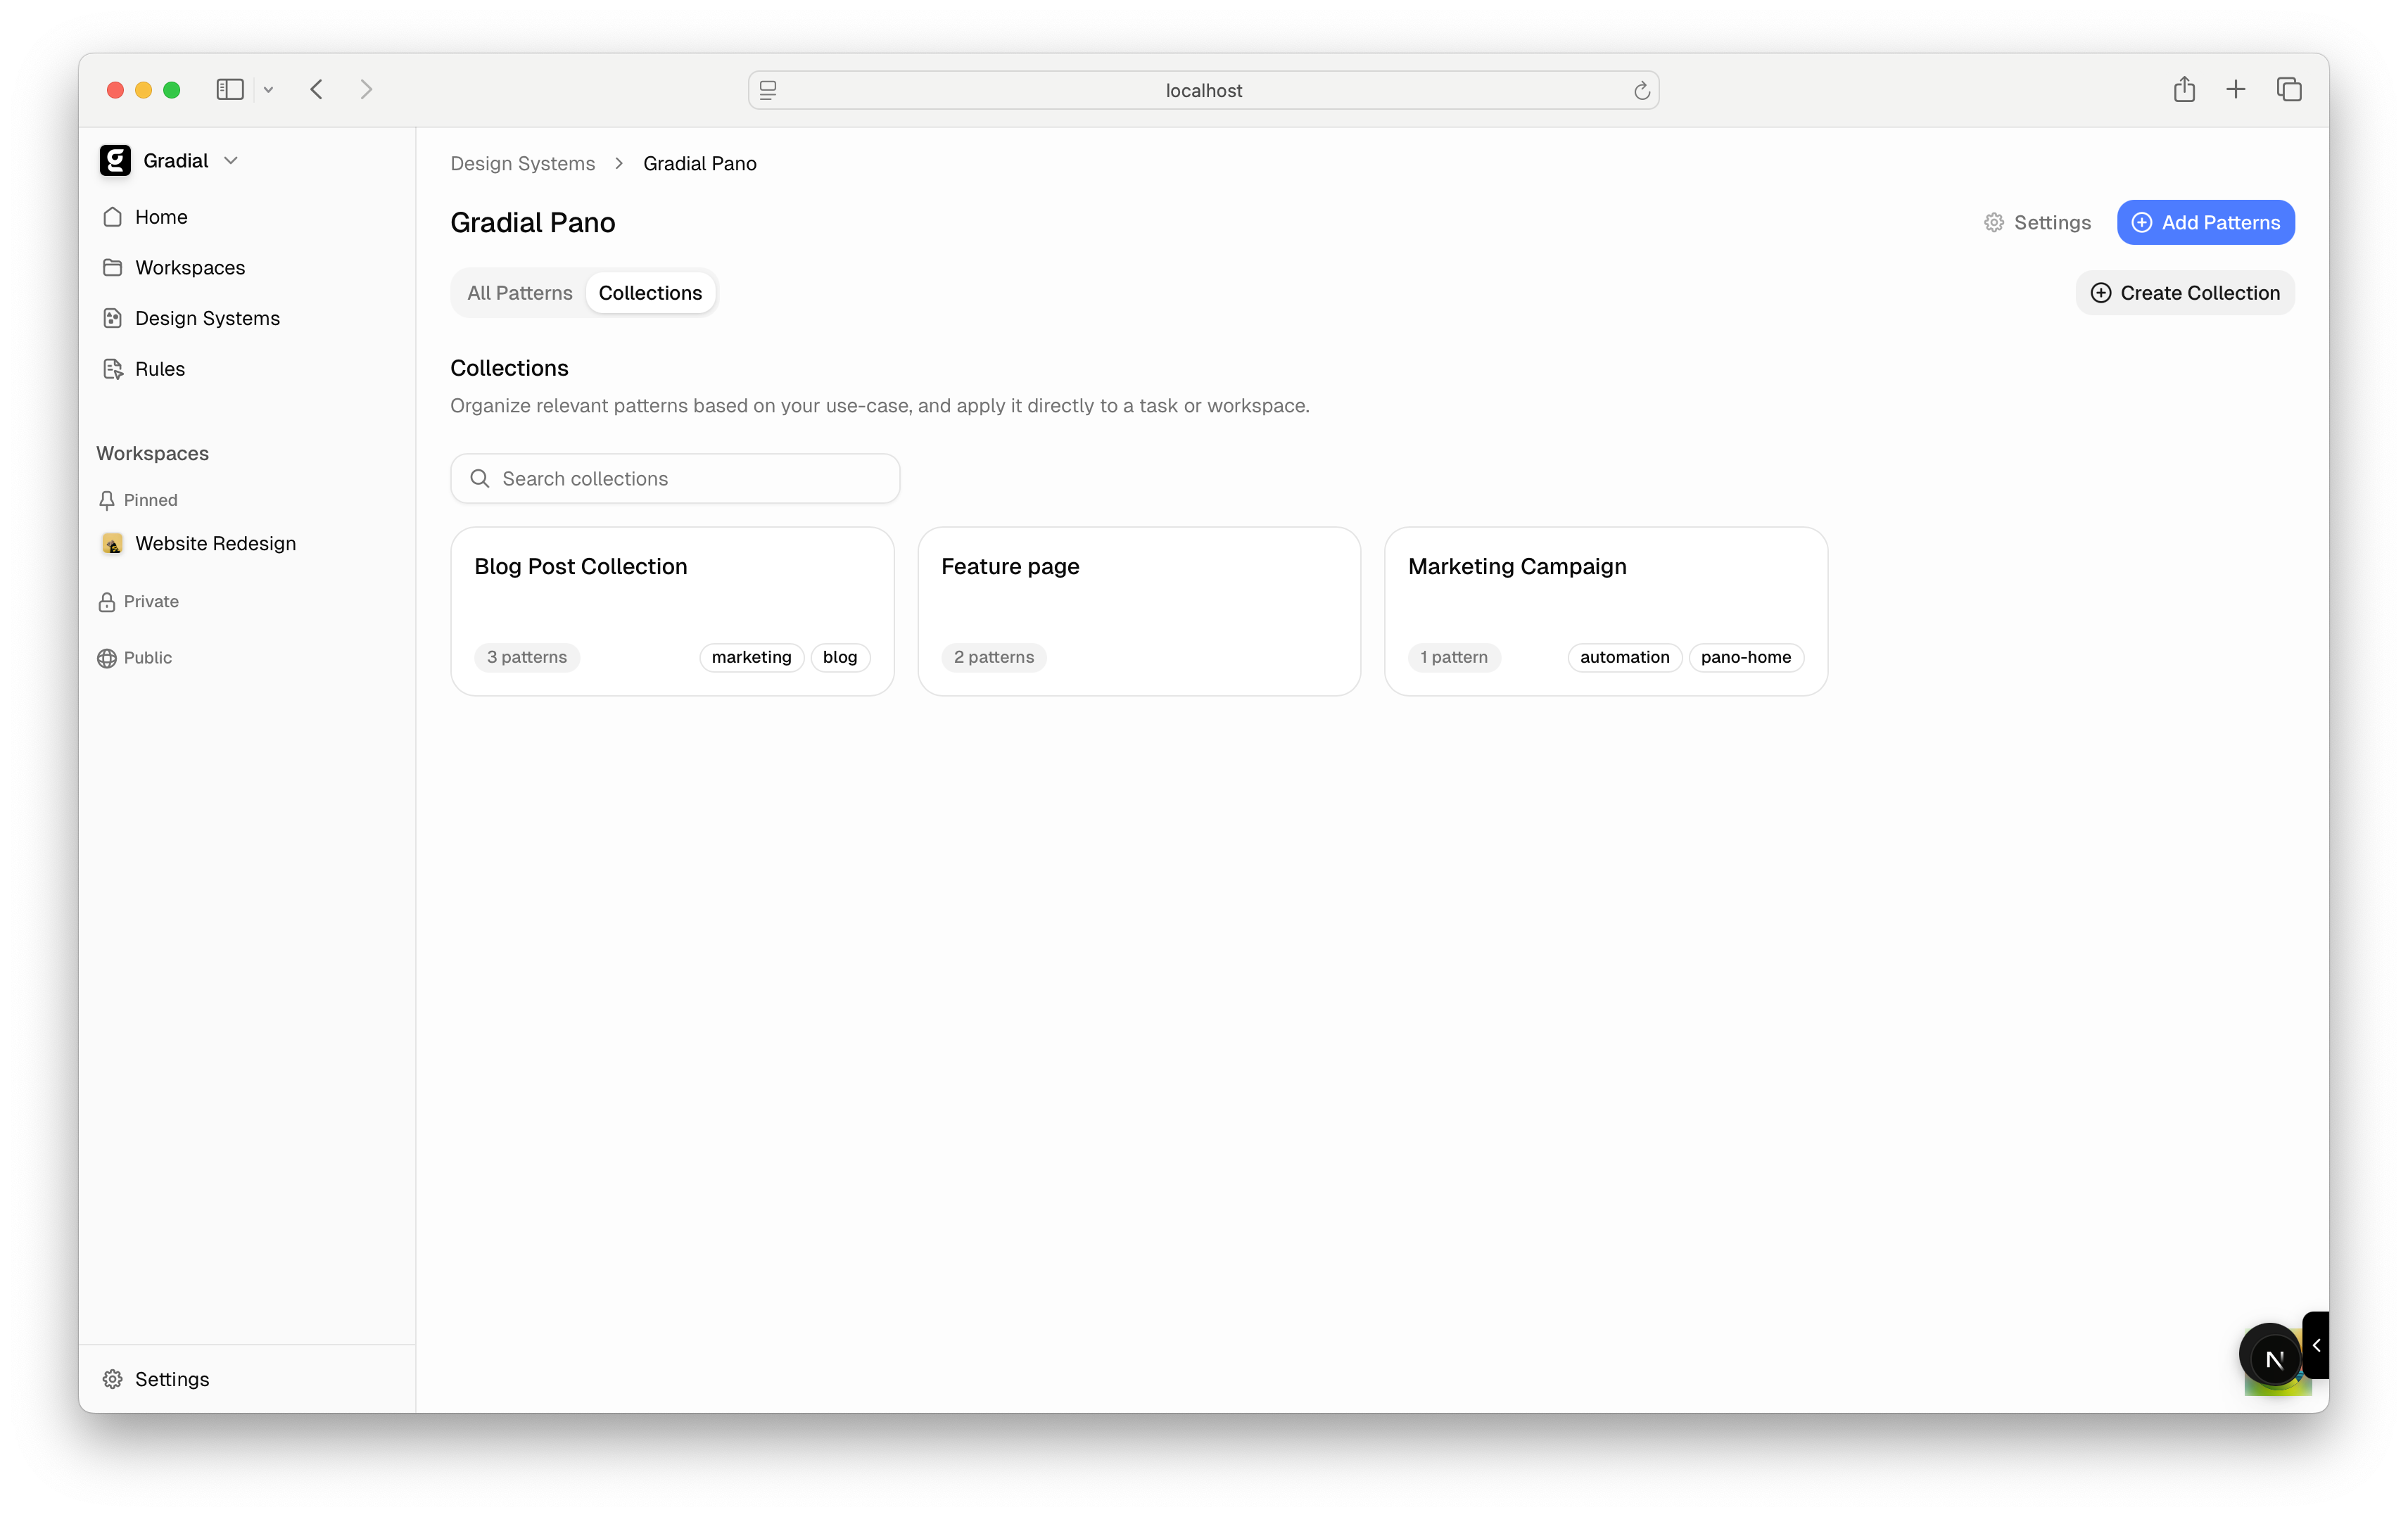Click the Add Patterns button
The image size is (2408, 1517).
coord(2205,222)
